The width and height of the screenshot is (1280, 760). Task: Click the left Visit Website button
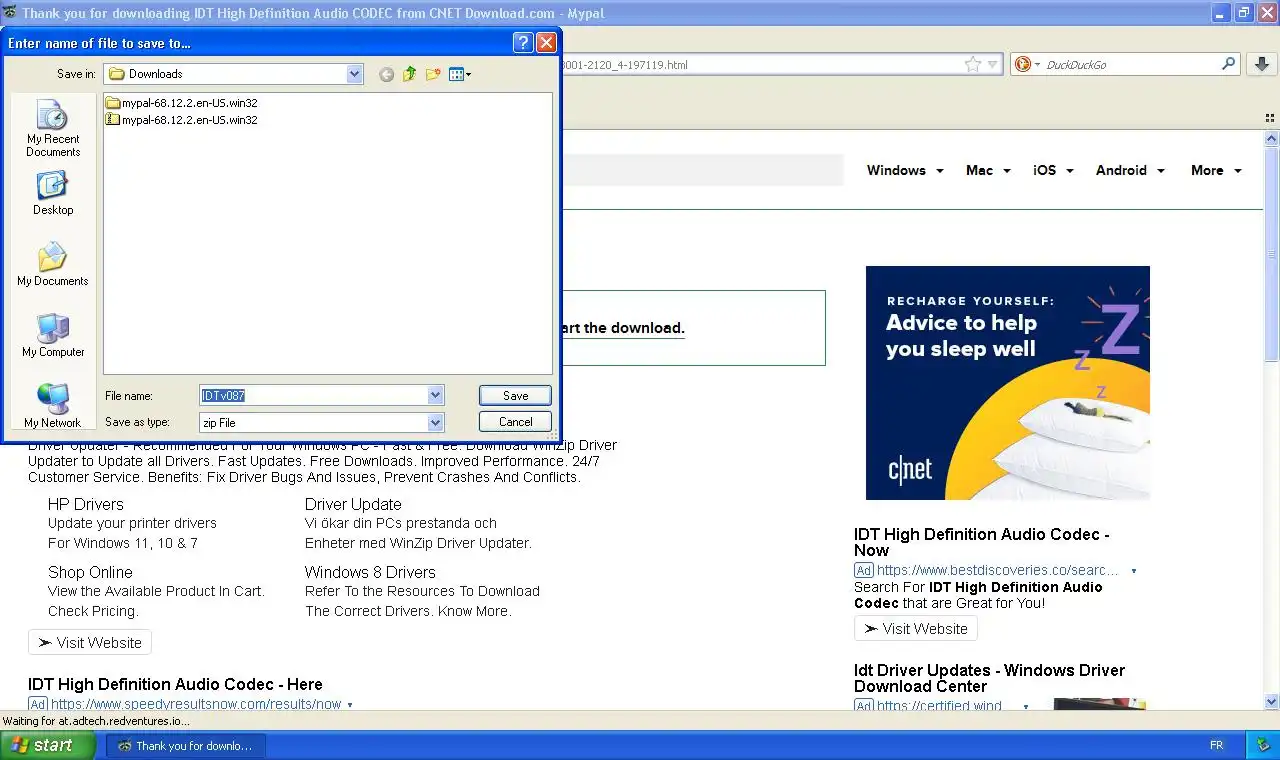(x=90, y=643)
